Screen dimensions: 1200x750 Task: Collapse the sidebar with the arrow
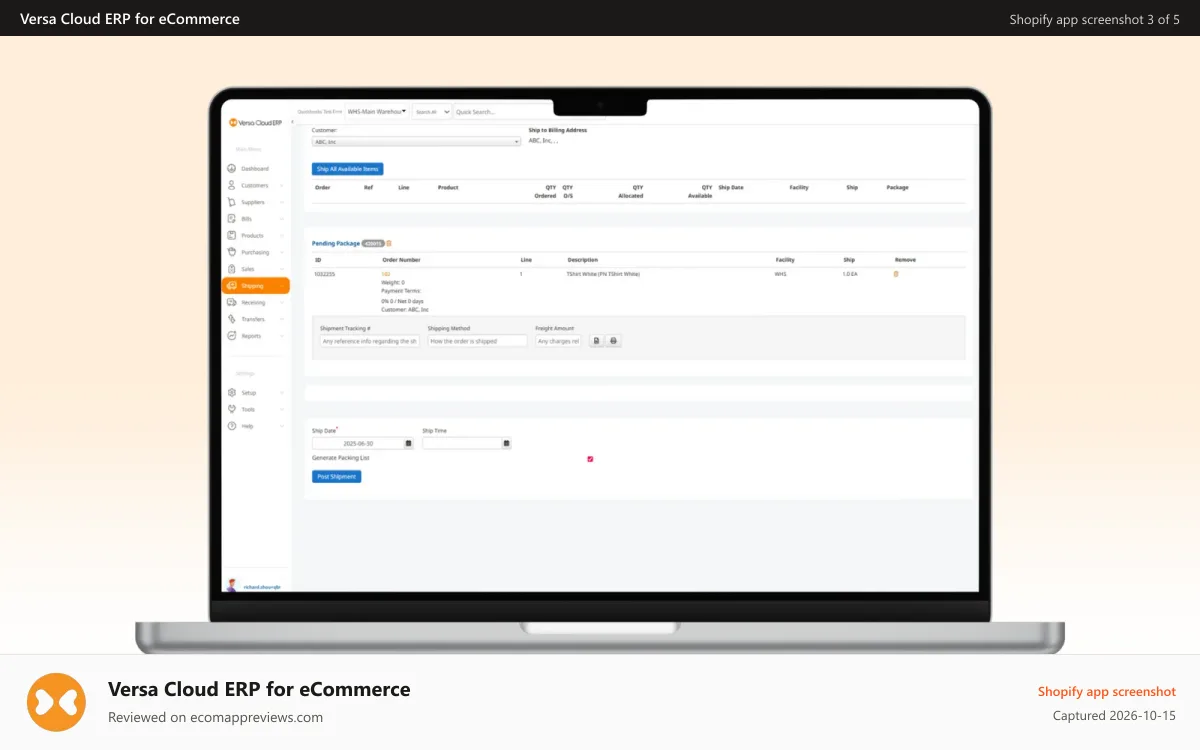tap(291, 122)
